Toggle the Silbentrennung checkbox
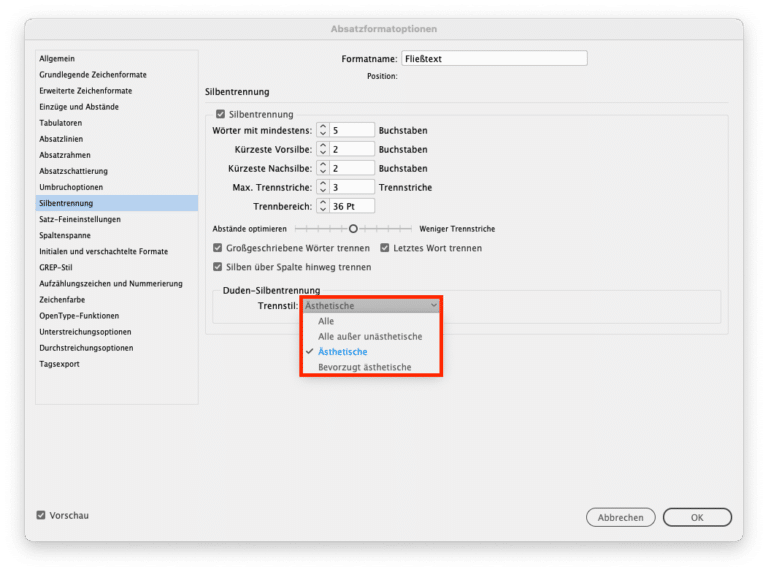Viewport: 768px width, 572px height. (x=220, y=114)
